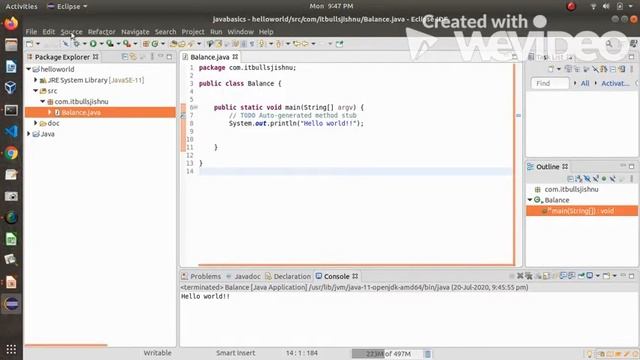Open Visual Studio Code from the dock
640x360 pixels.
[11, 131]
